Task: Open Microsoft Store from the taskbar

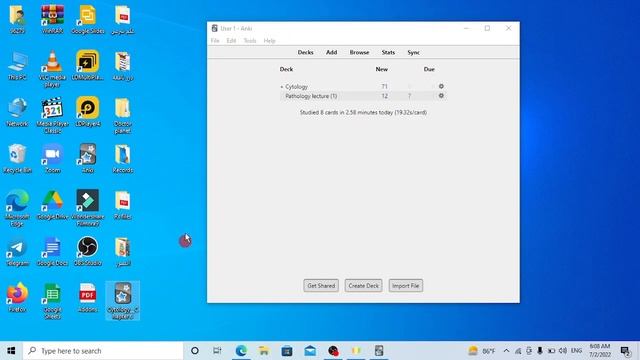Action: pyautogui.click(x=287, y=351)
